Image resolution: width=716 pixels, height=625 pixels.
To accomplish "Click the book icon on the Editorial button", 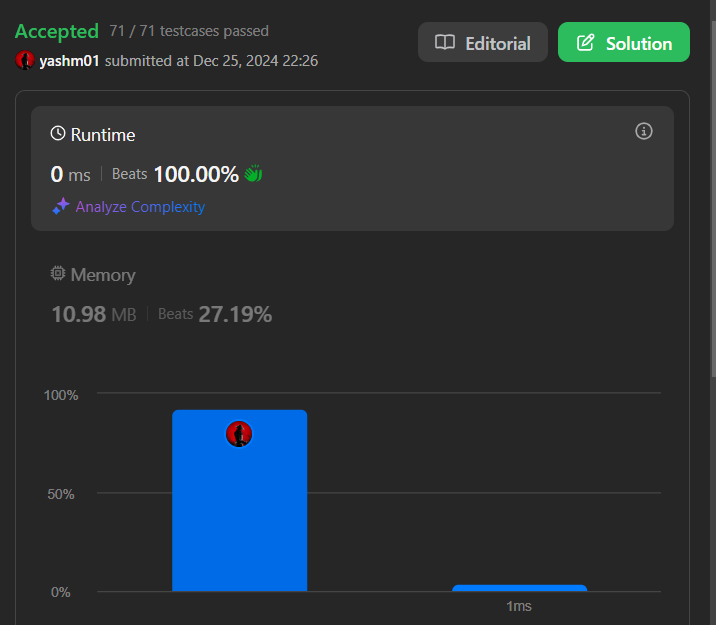I will click(445, 43).
